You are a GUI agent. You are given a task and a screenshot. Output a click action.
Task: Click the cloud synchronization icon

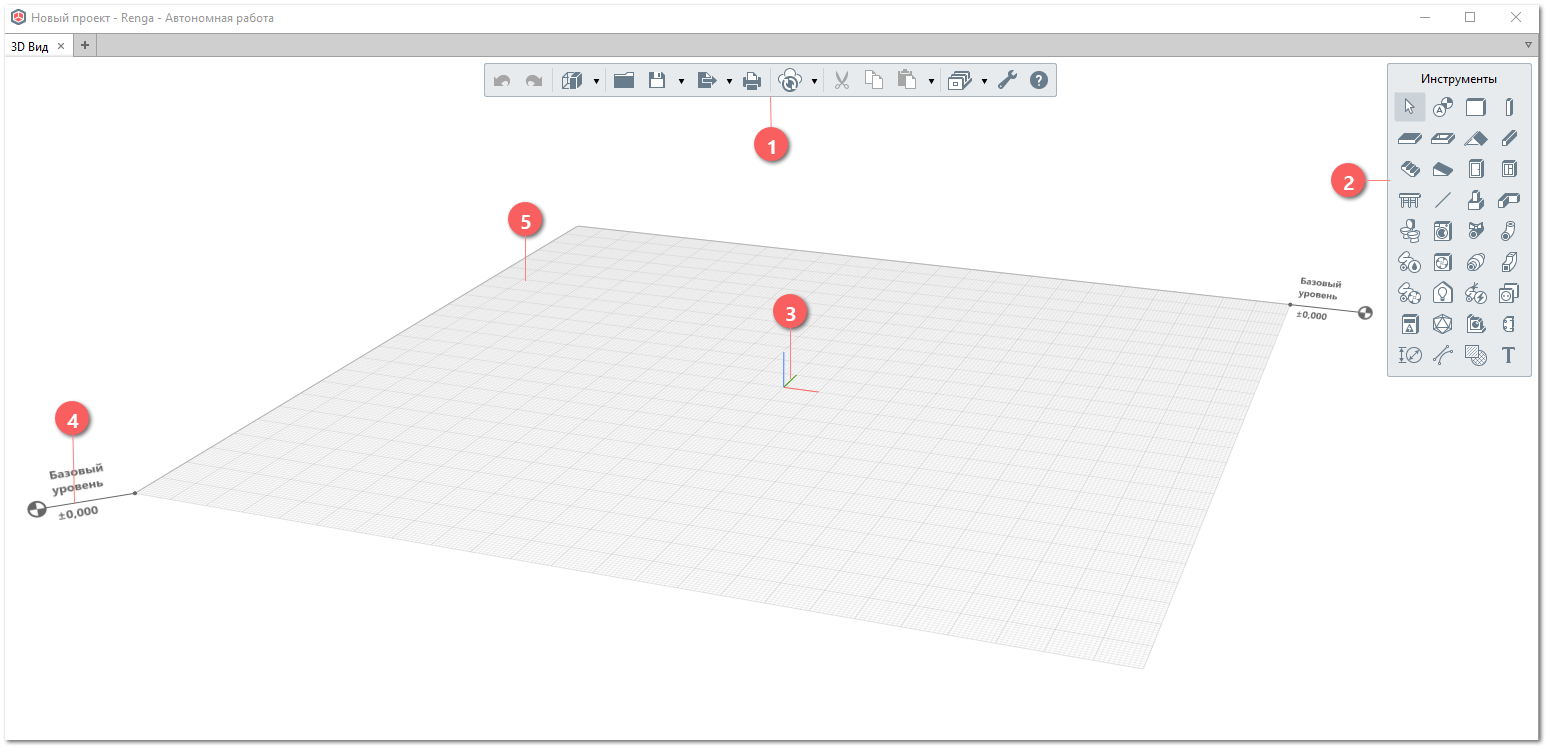pyautogui.click(x=791, y=81)
